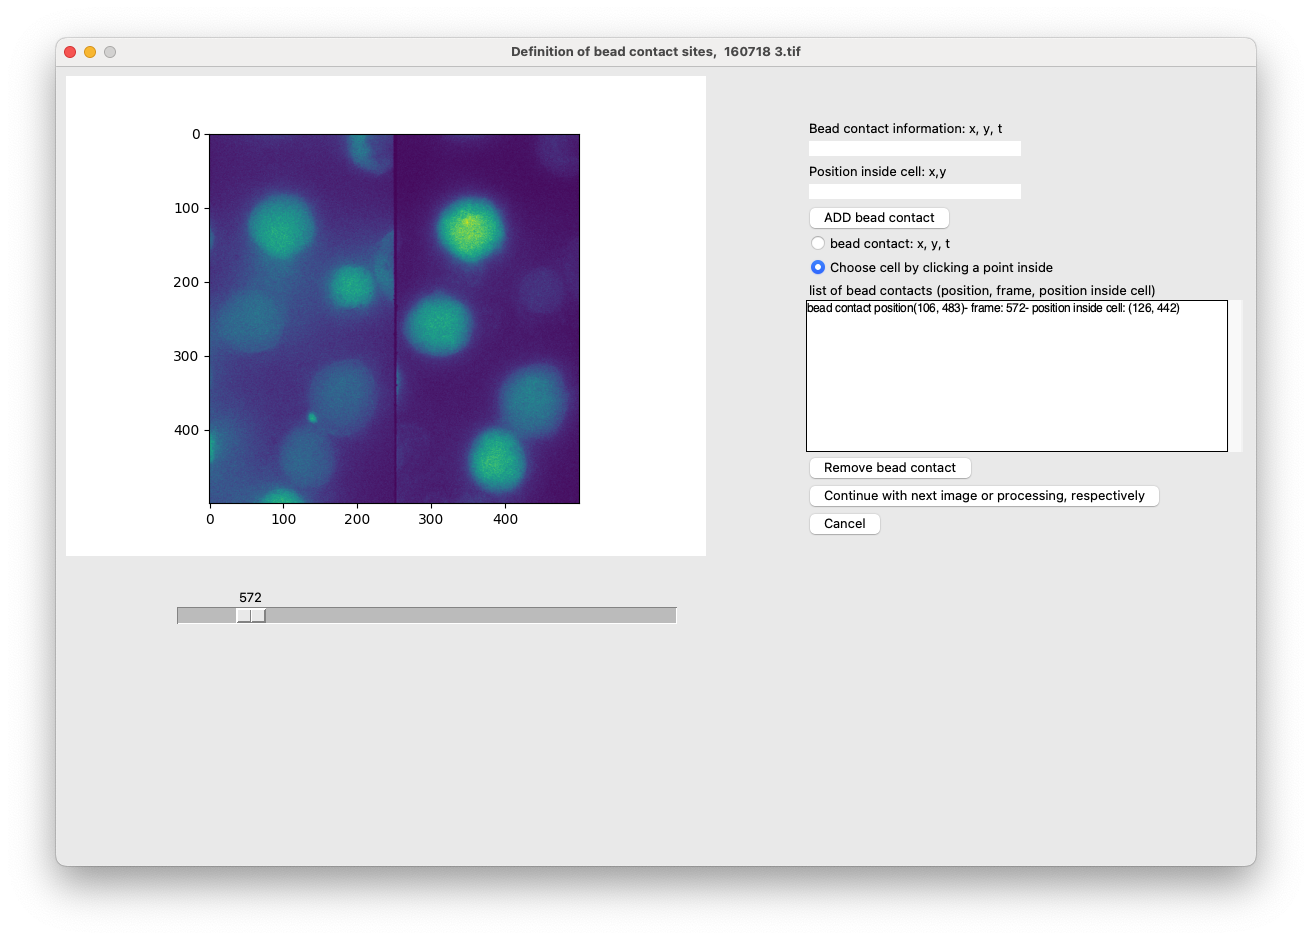Minimize the window with the yellow button
This screenshot has height=940, width=1312.
click(89, 51)
